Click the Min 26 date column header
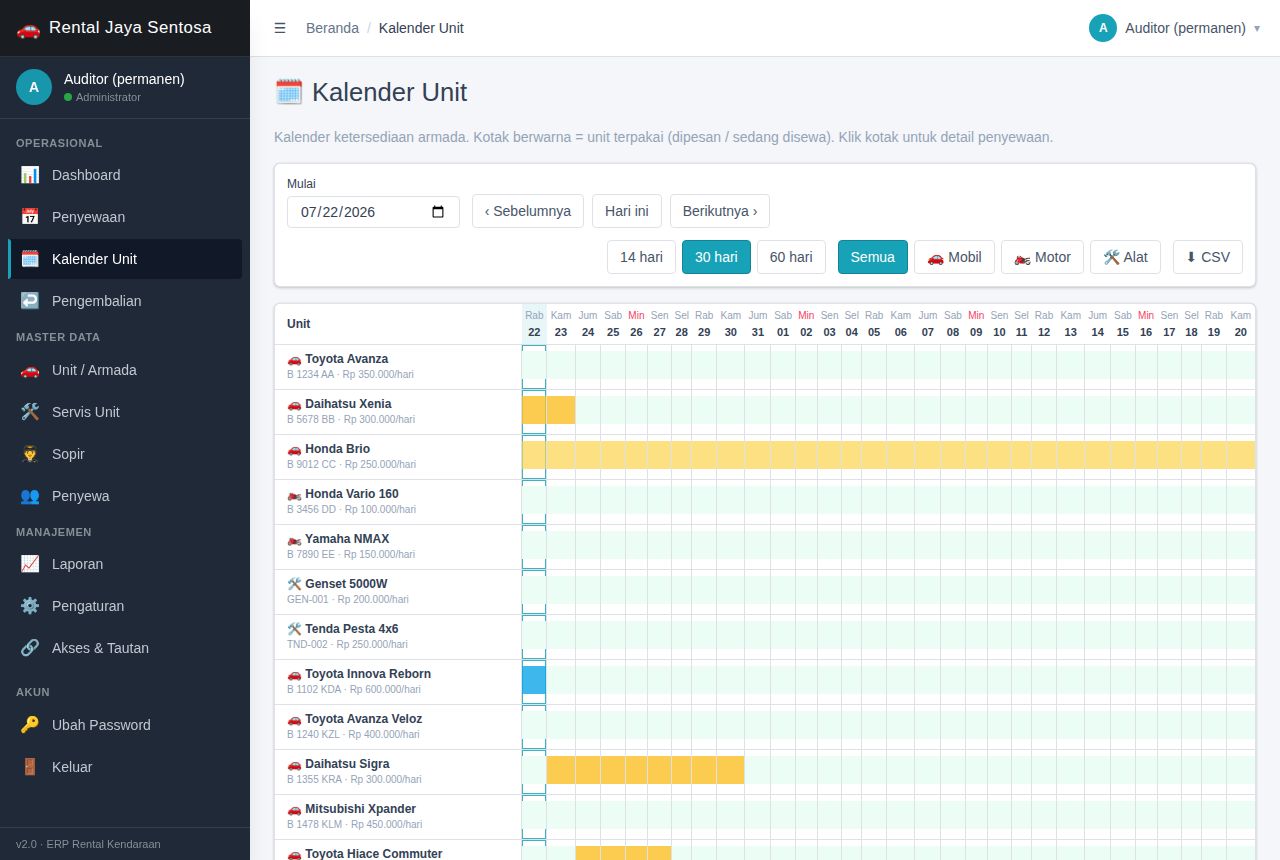1280x860 pixels. (636, 324)
